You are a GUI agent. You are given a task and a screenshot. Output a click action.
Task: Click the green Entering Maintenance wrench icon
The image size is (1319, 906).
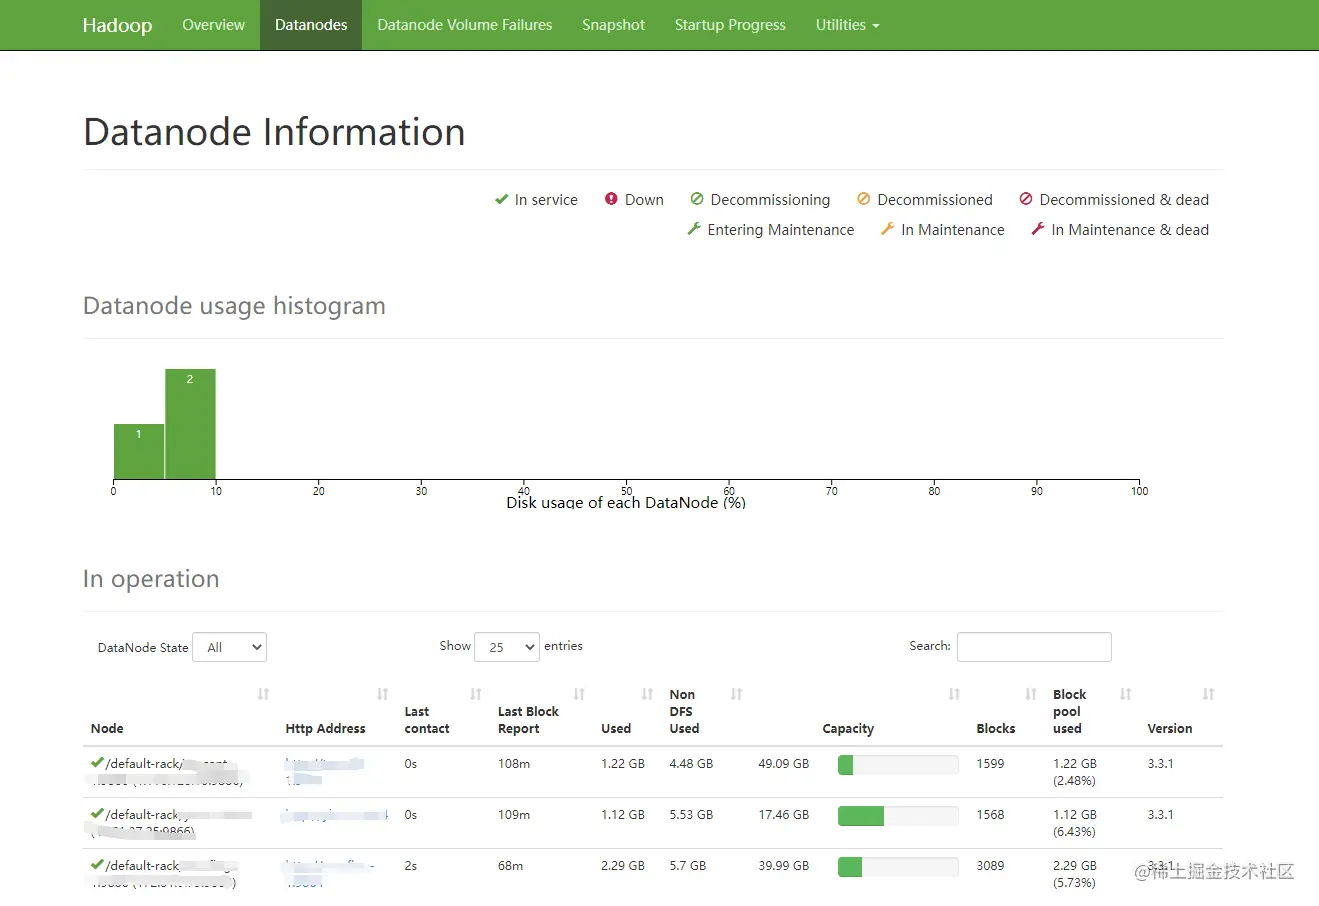(x=694, y=229)
